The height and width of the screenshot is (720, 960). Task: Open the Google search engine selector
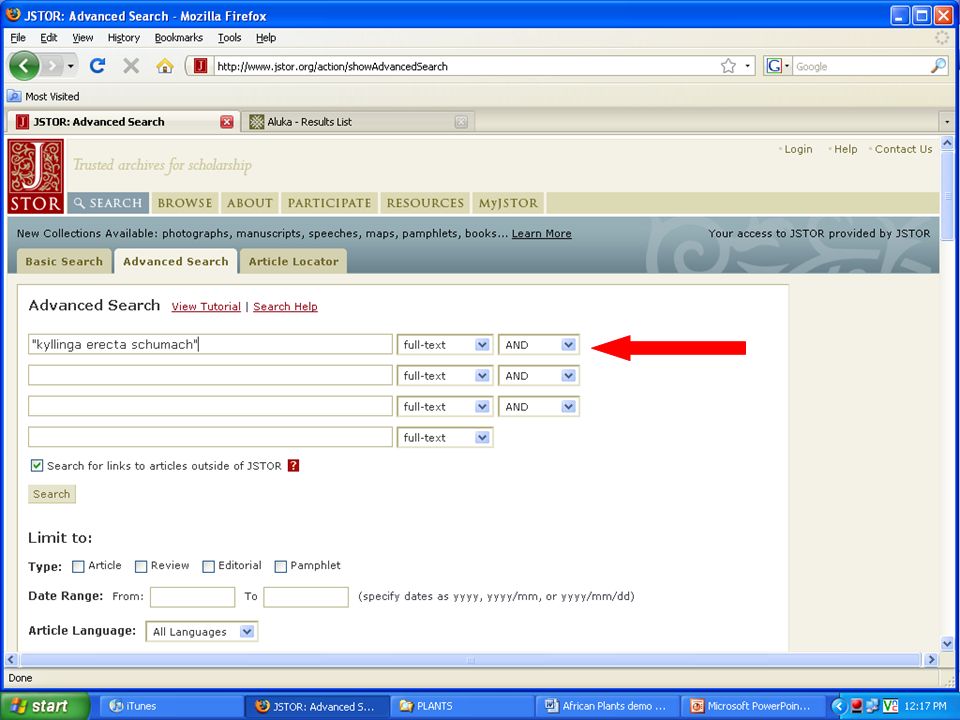[x=778, y=66]
